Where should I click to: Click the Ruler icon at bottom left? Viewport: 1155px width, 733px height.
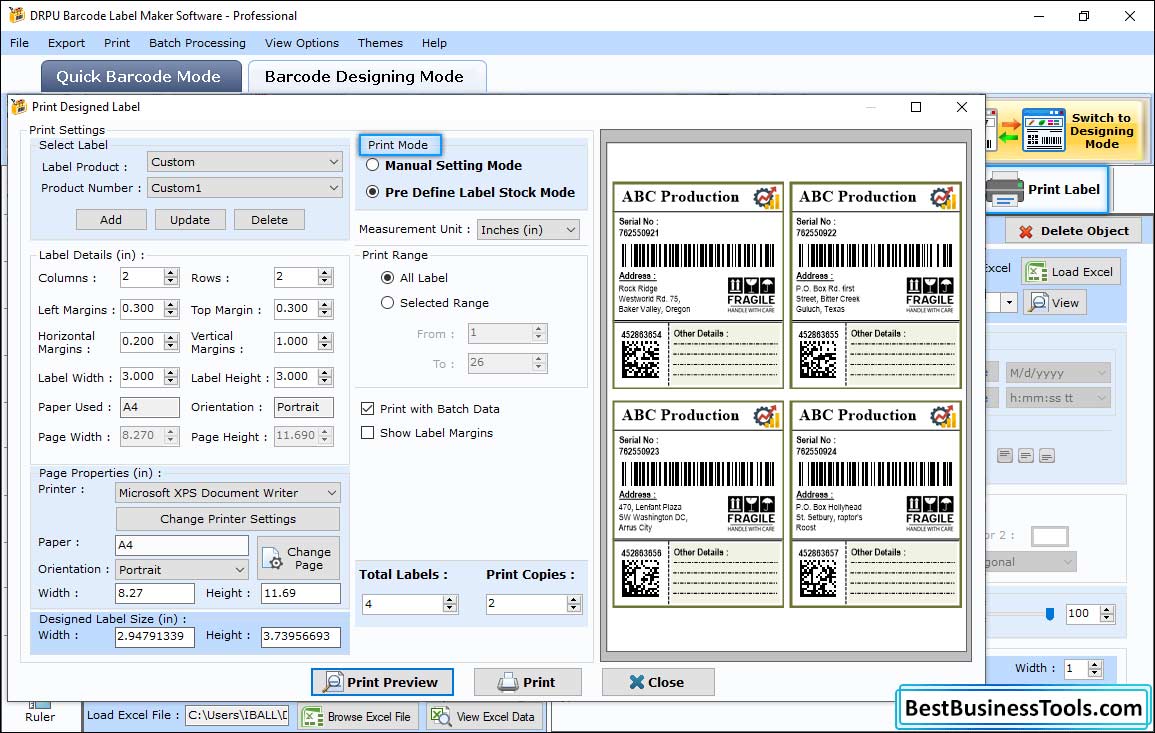39,706
